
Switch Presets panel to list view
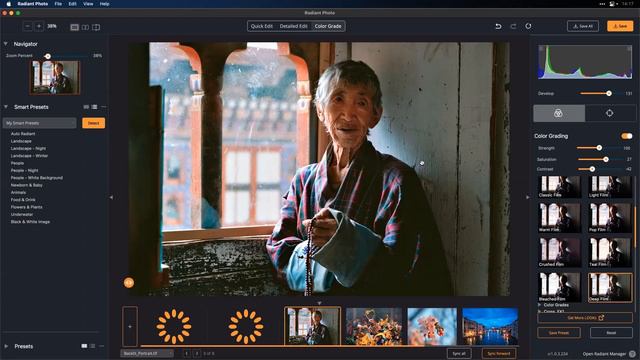coord(93,346)
